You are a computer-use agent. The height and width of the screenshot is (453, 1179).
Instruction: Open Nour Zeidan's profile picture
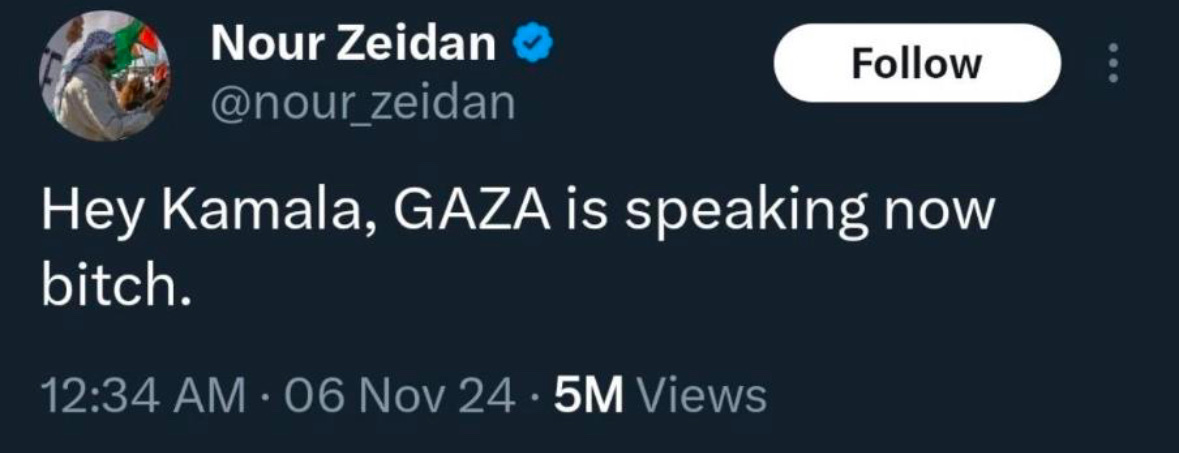(104, 76)
